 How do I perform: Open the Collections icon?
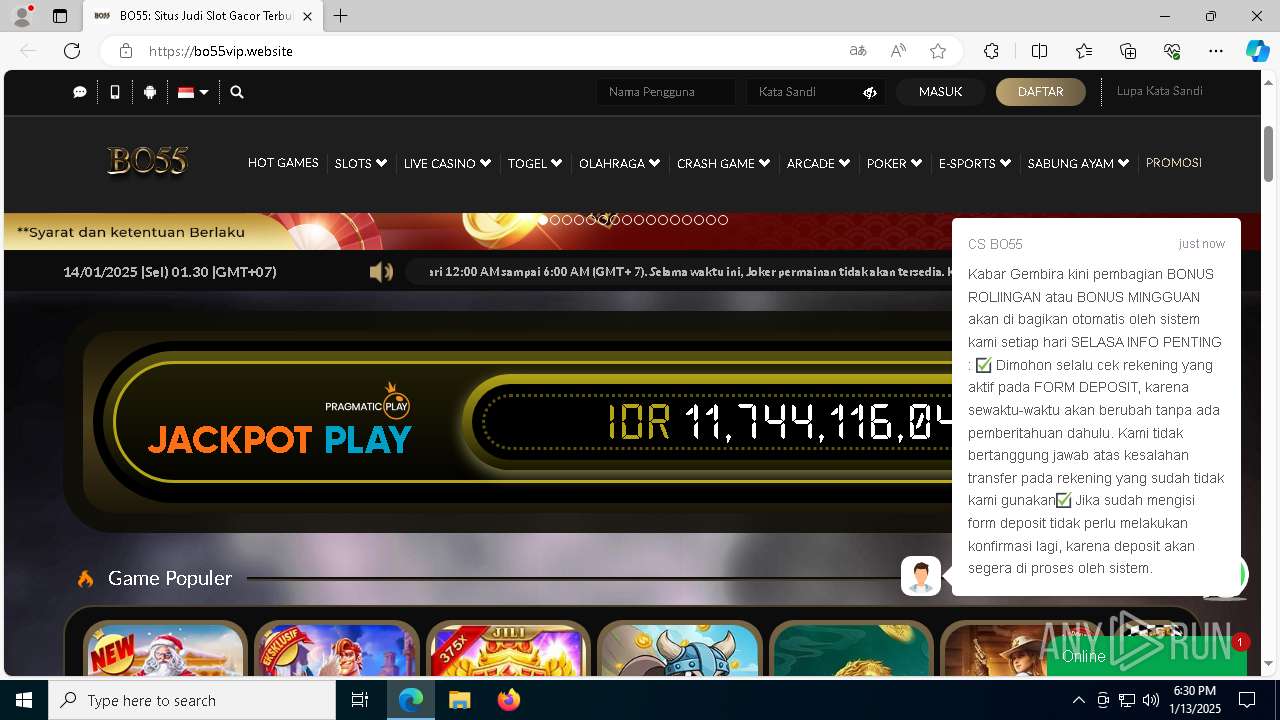[x=1128, y=51]
